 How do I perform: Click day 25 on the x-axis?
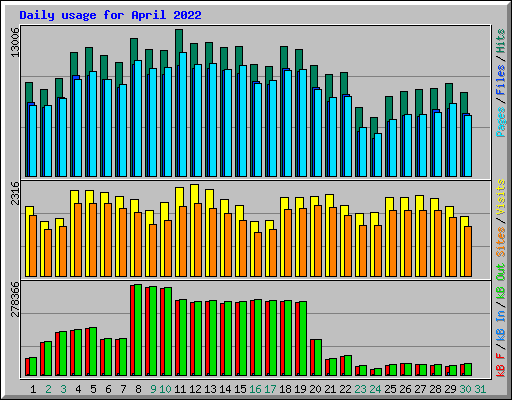click(390, 389)
